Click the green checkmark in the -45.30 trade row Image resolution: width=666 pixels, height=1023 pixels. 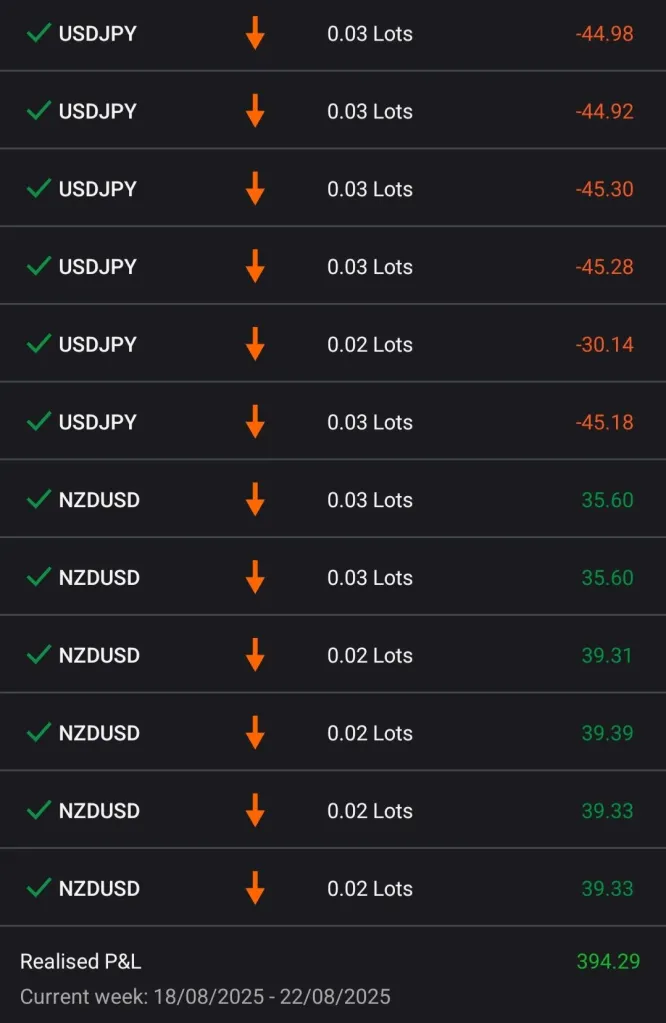(x=38, y=188)
